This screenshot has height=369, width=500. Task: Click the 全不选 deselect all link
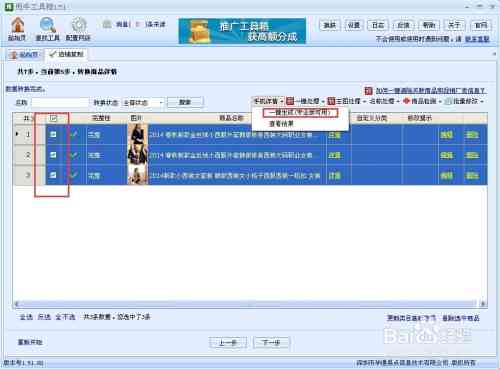[x=65, y=317]
